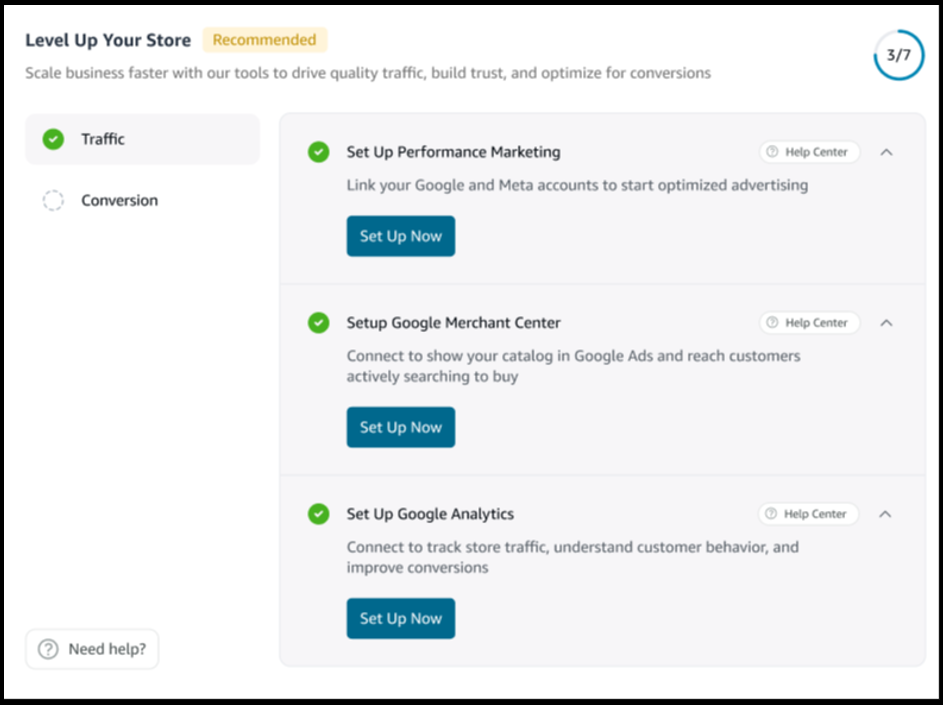Collapse the Set Up Google Analytics section
The image size is (943, 705).
885,514
